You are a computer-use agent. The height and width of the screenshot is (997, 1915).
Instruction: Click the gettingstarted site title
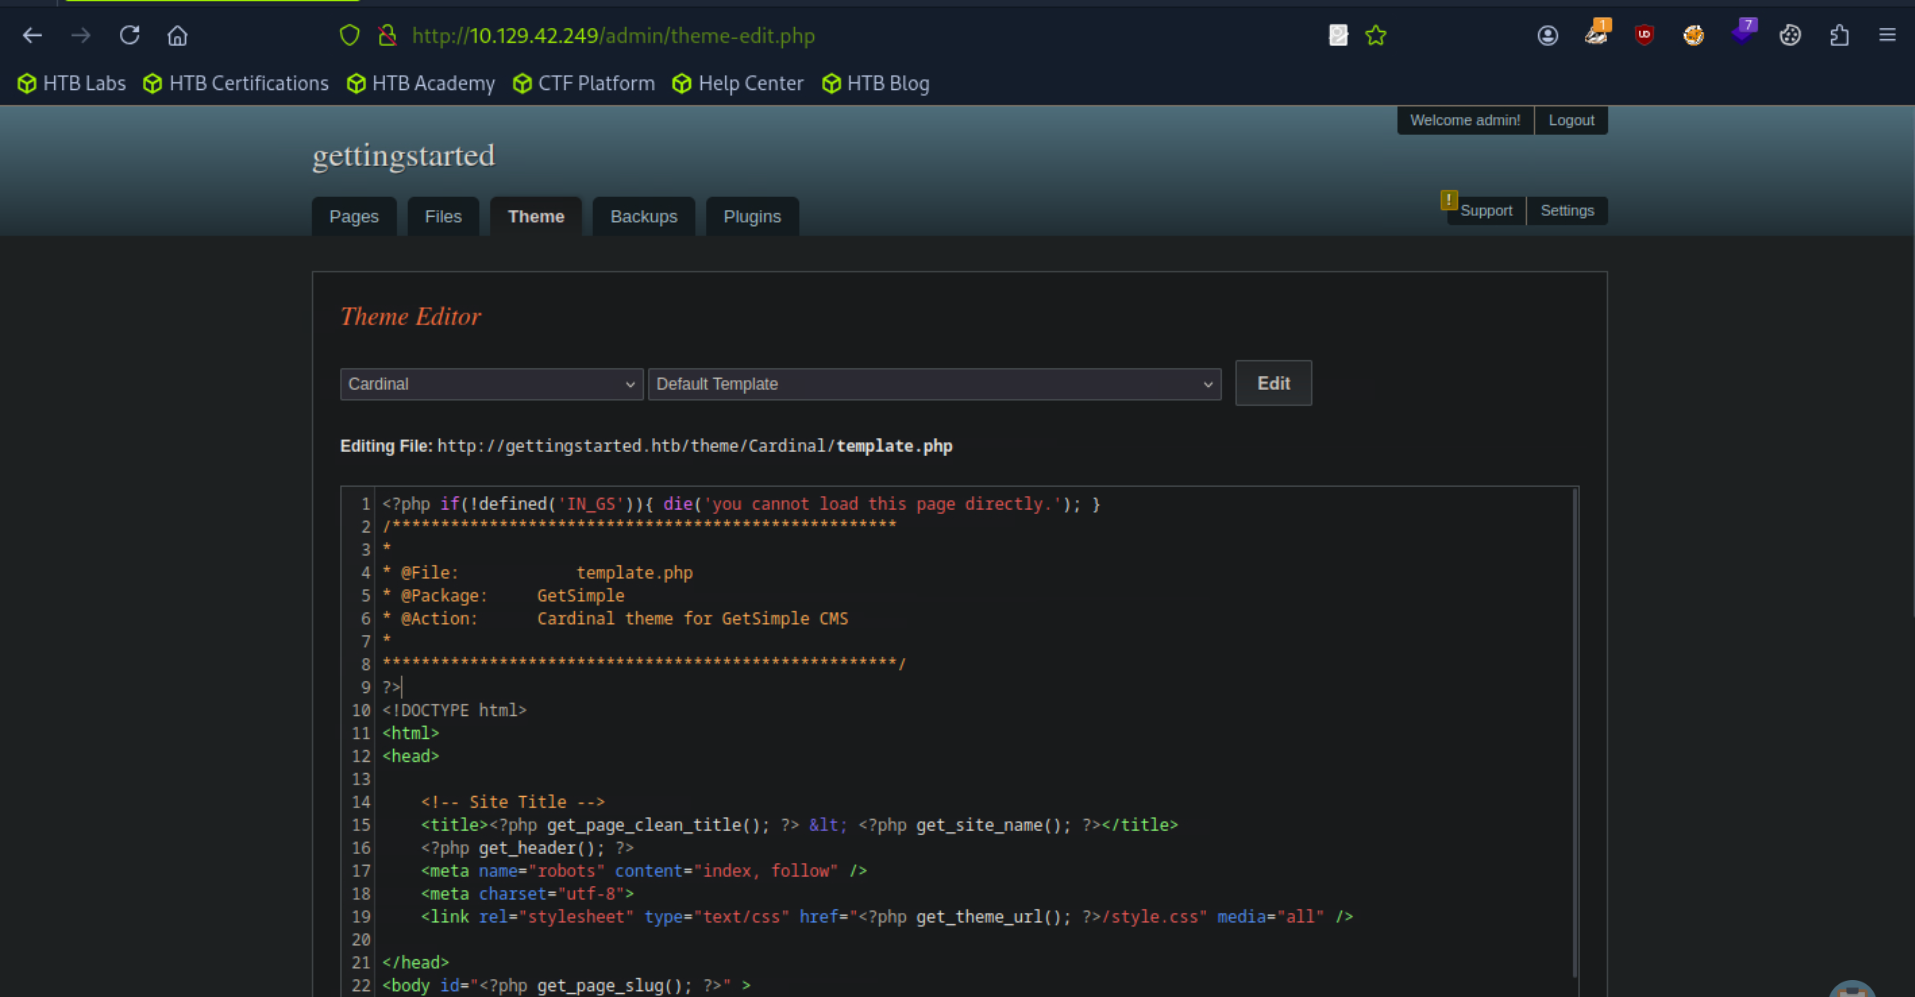pos(404,156)
